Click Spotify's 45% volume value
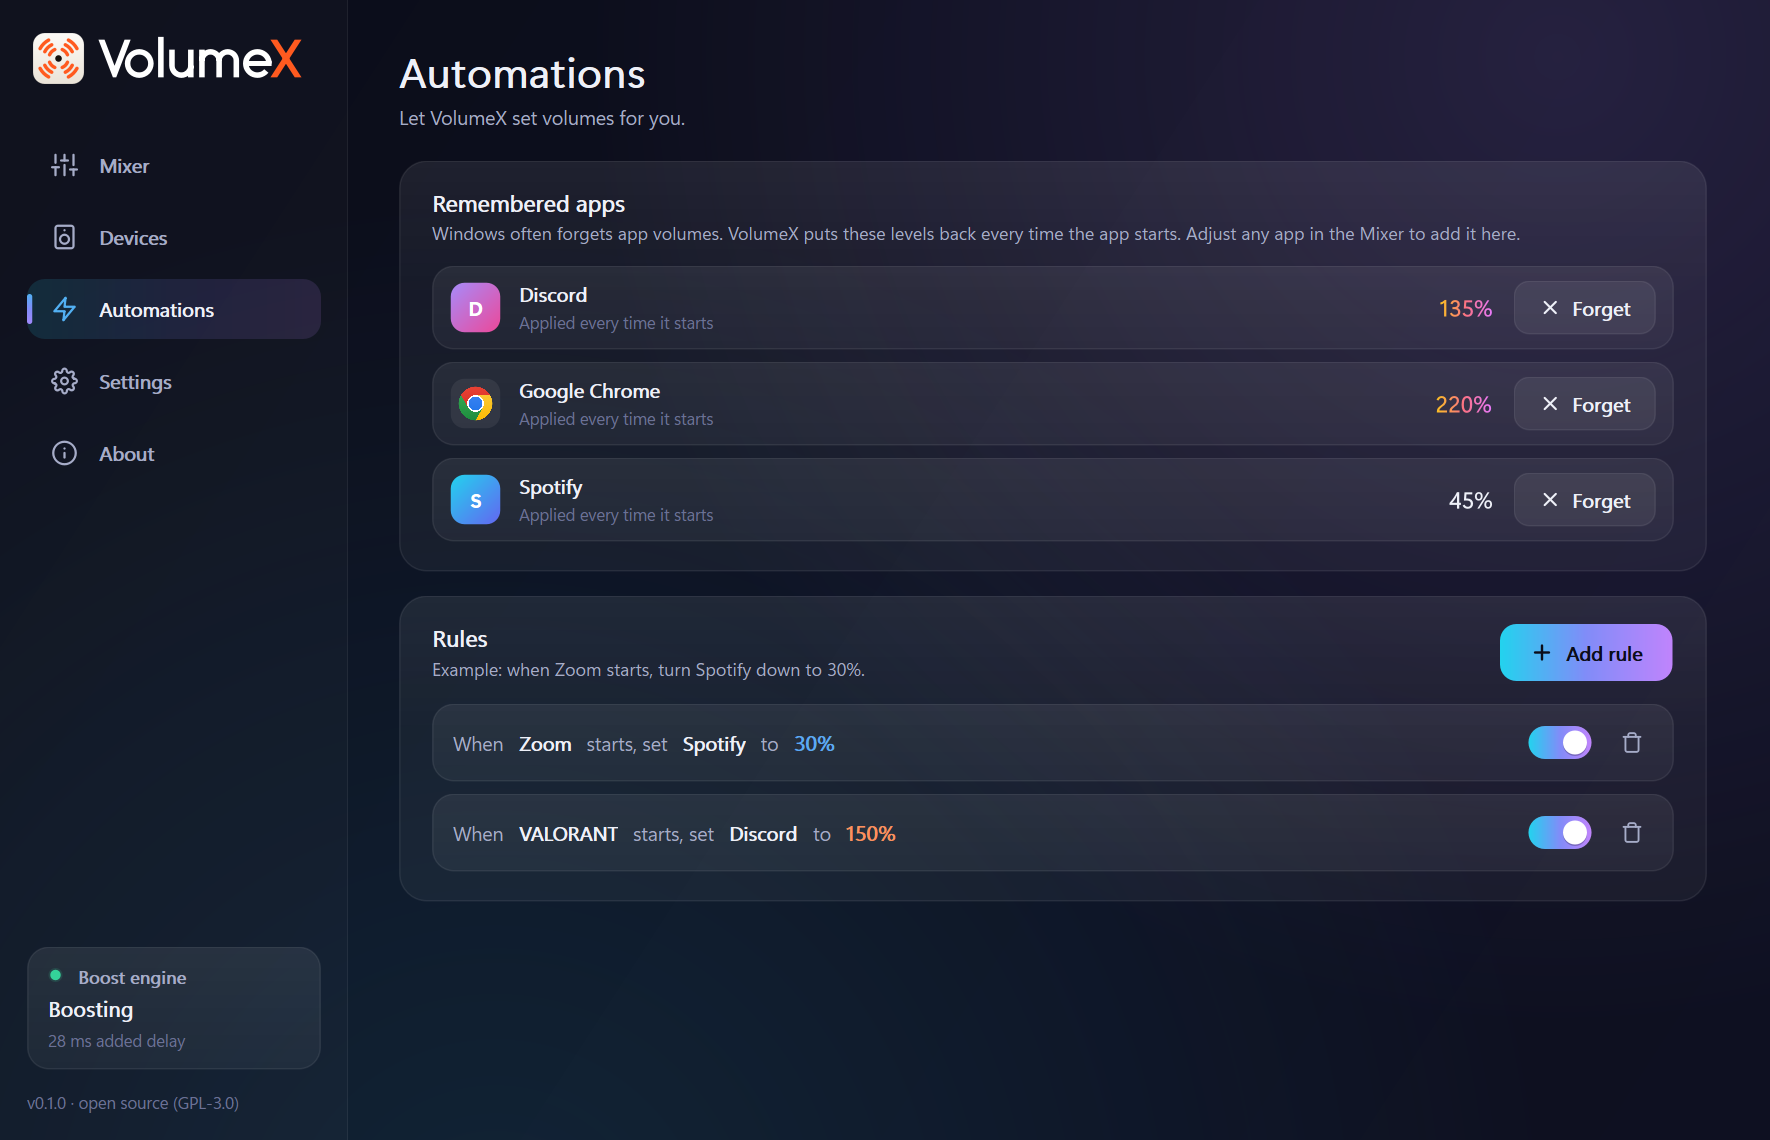This screenshot has width=1770, height=1140. [x=1470, y=501]
